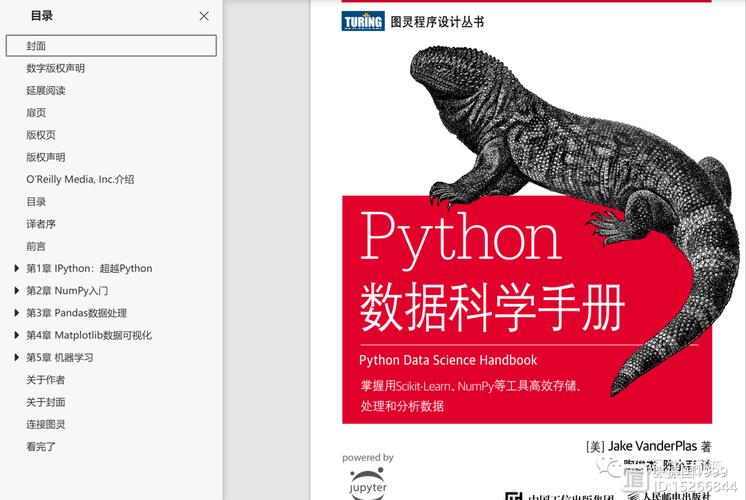Go to the 目录 item in the list
Image resolution: width=746 pixels, height=500 pixels.
tap(36, 202)
